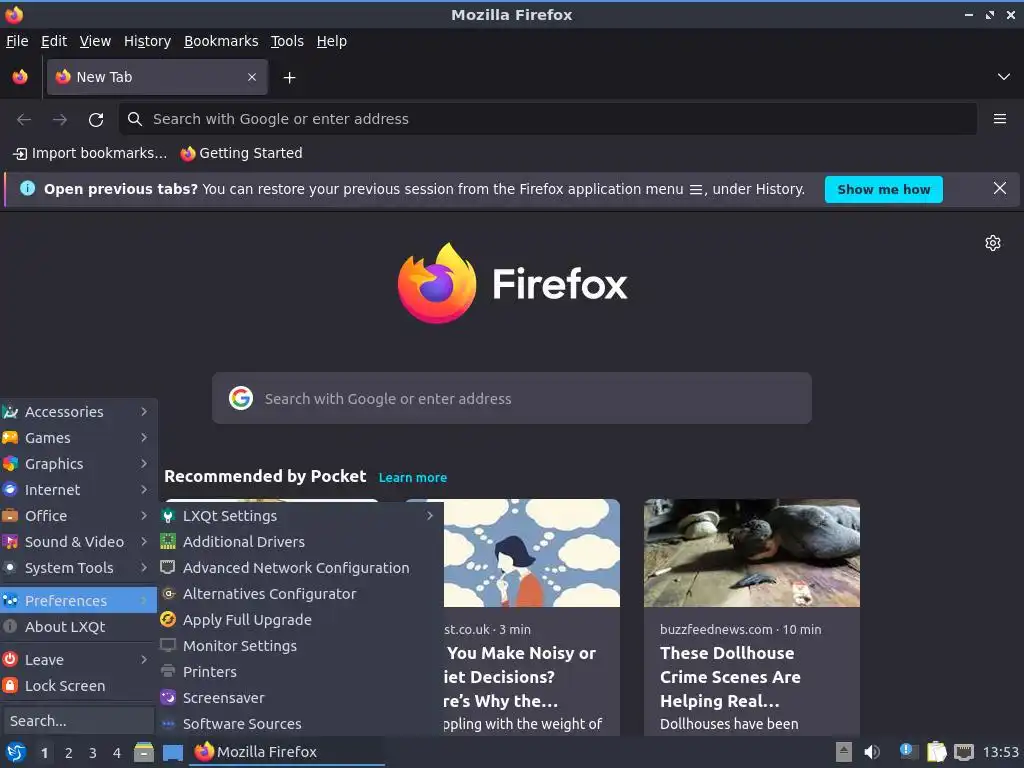Screen dimensions: 1024x768
Task: Click removable media eject tray icon
Action: 844,752
